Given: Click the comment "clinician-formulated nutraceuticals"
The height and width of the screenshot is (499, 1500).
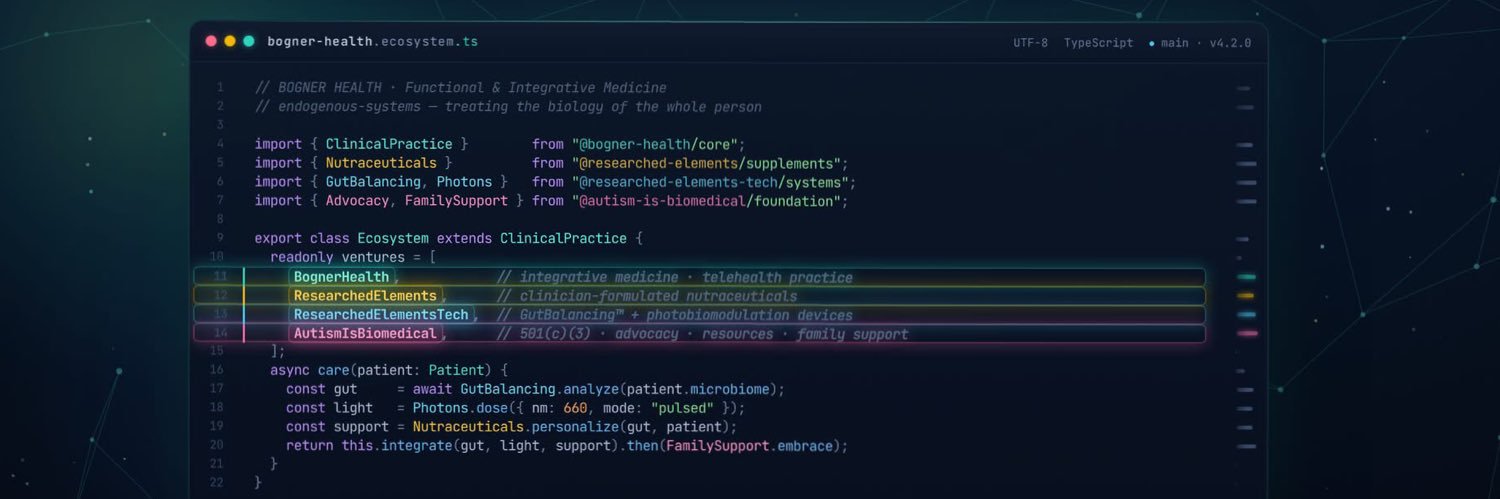Looking at the screenshot, I should point(647,296).
